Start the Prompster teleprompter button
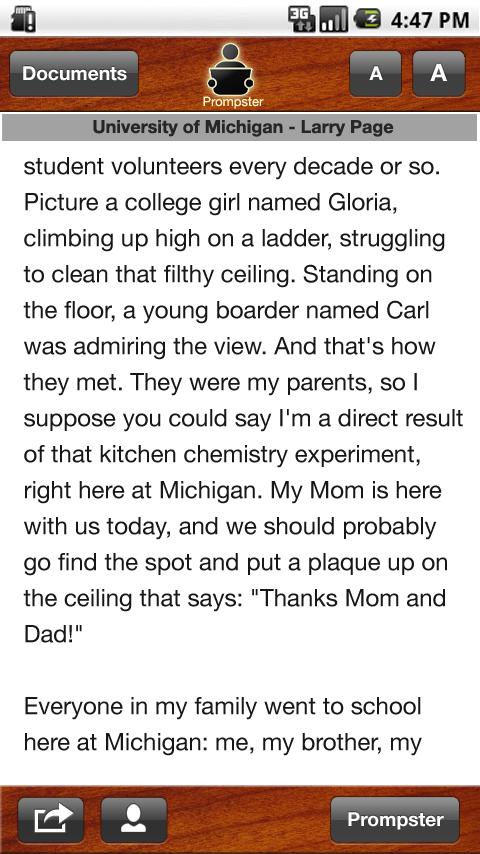The height and width of the screenshot is (854, 480). 395,820
